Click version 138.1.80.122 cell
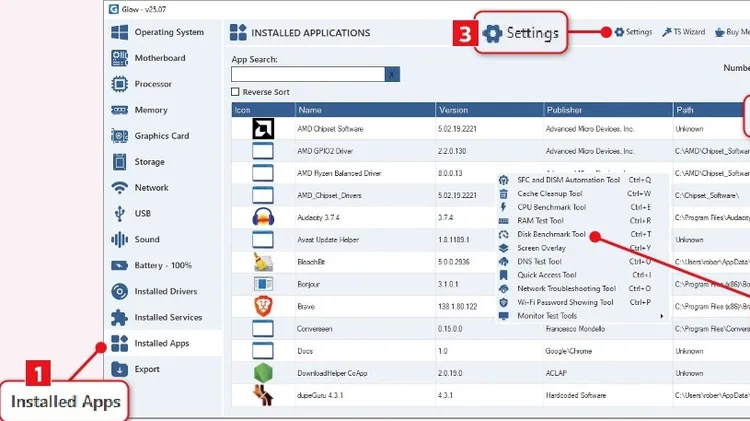 coord(457,306)
